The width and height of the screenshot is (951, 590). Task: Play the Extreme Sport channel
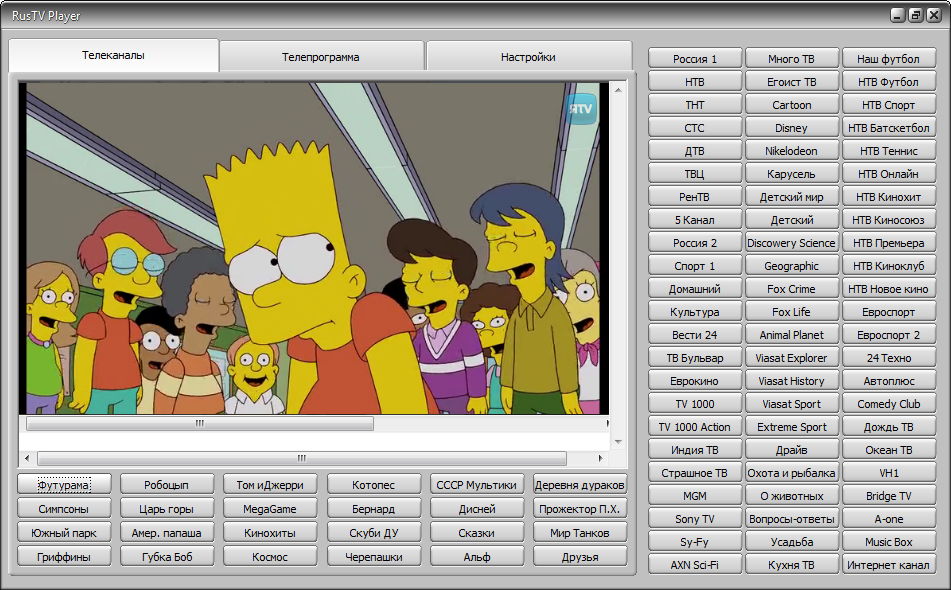[791, 427]
